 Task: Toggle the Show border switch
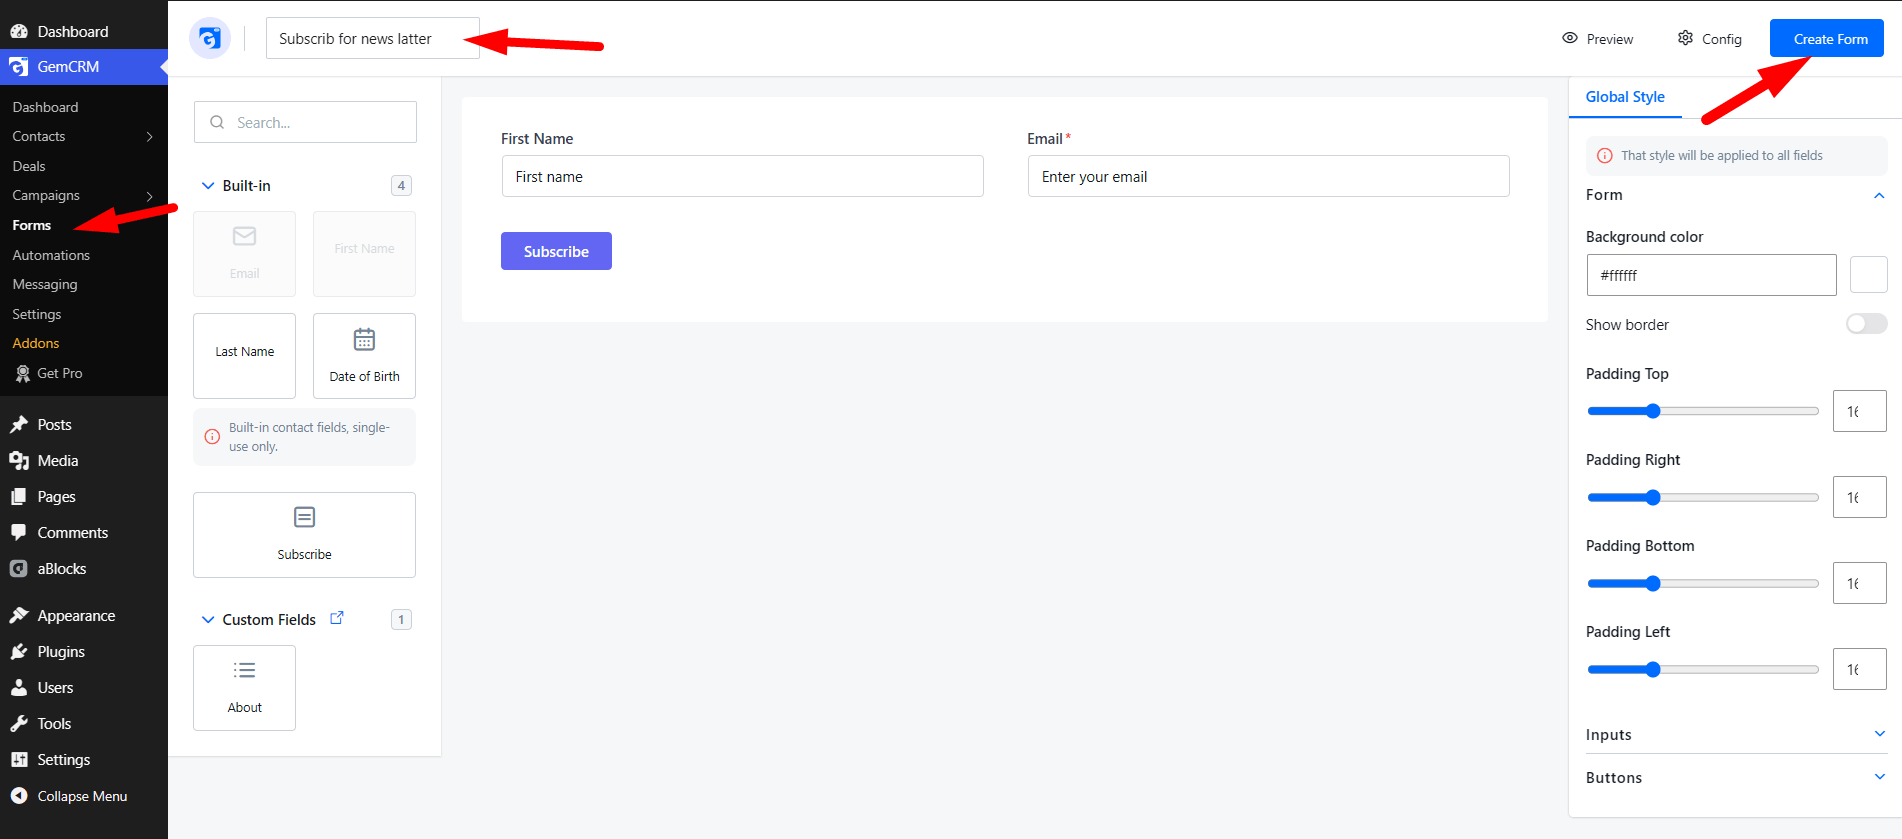click(1866, 324)
